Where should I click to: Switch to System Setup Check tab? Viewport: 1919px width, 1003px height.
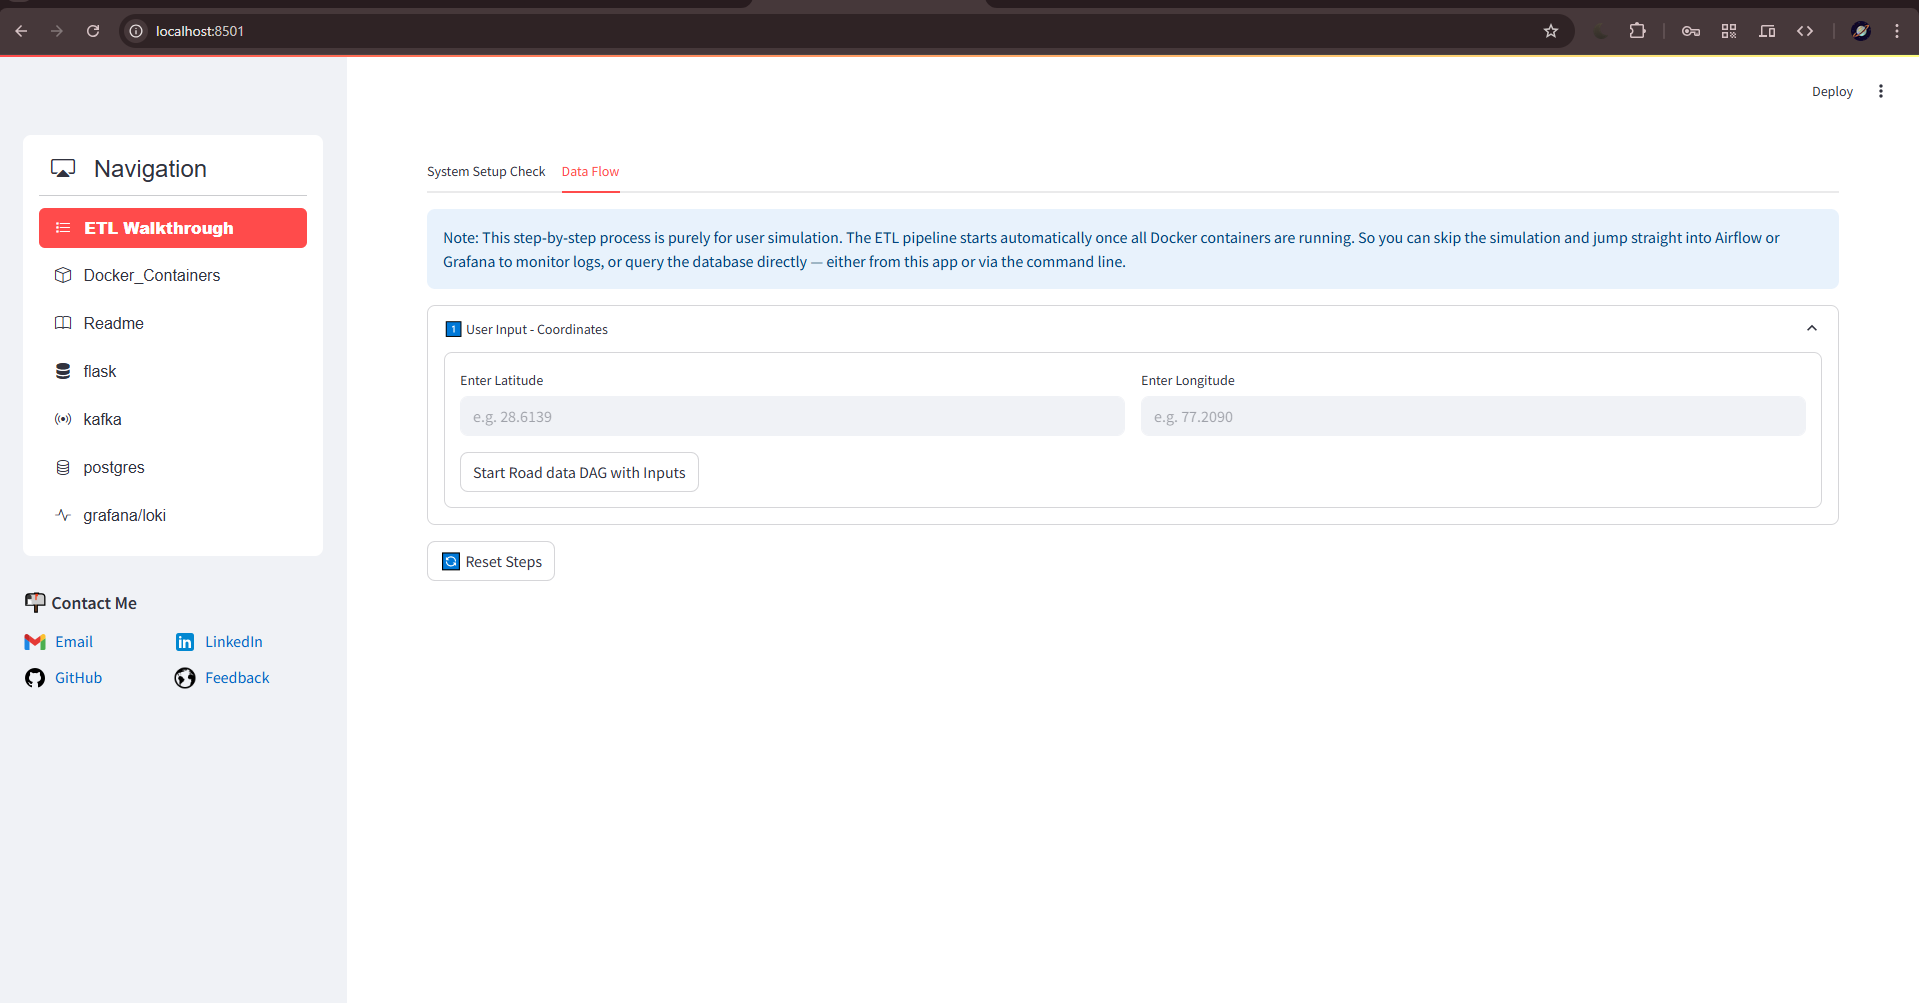point(486,172)
